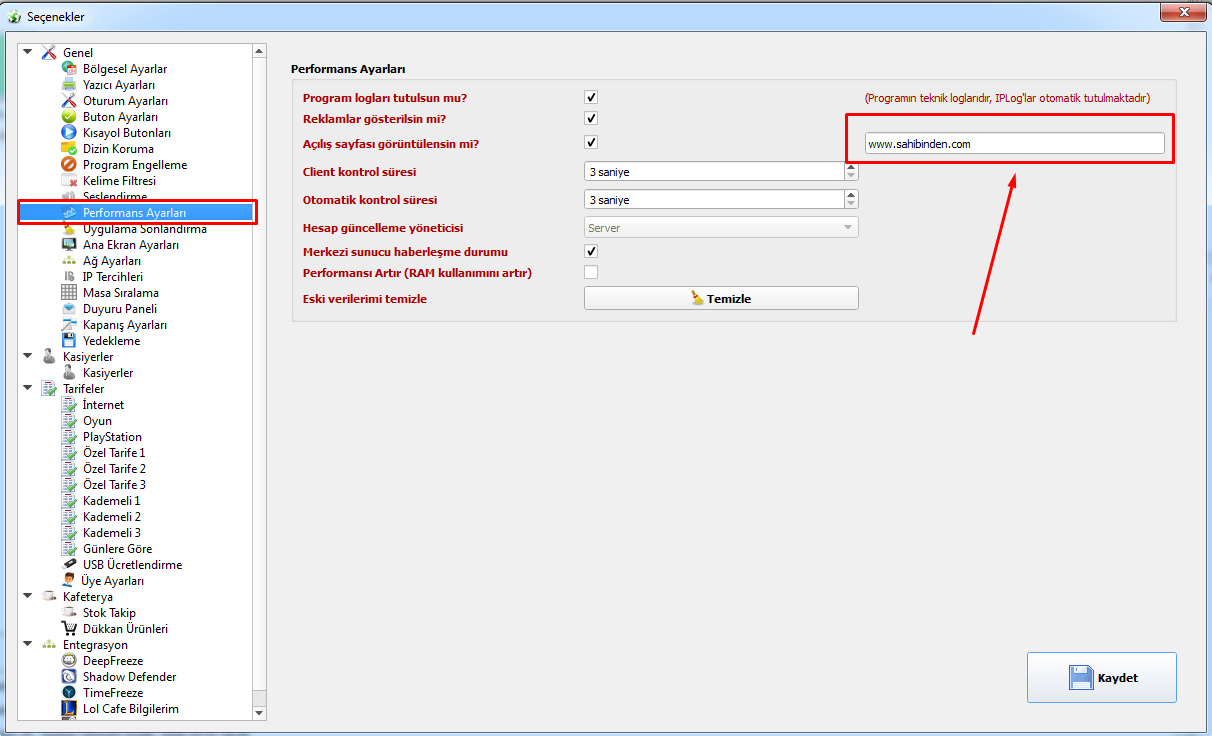Select Özel Tarife 1

(x=114, y=453)
